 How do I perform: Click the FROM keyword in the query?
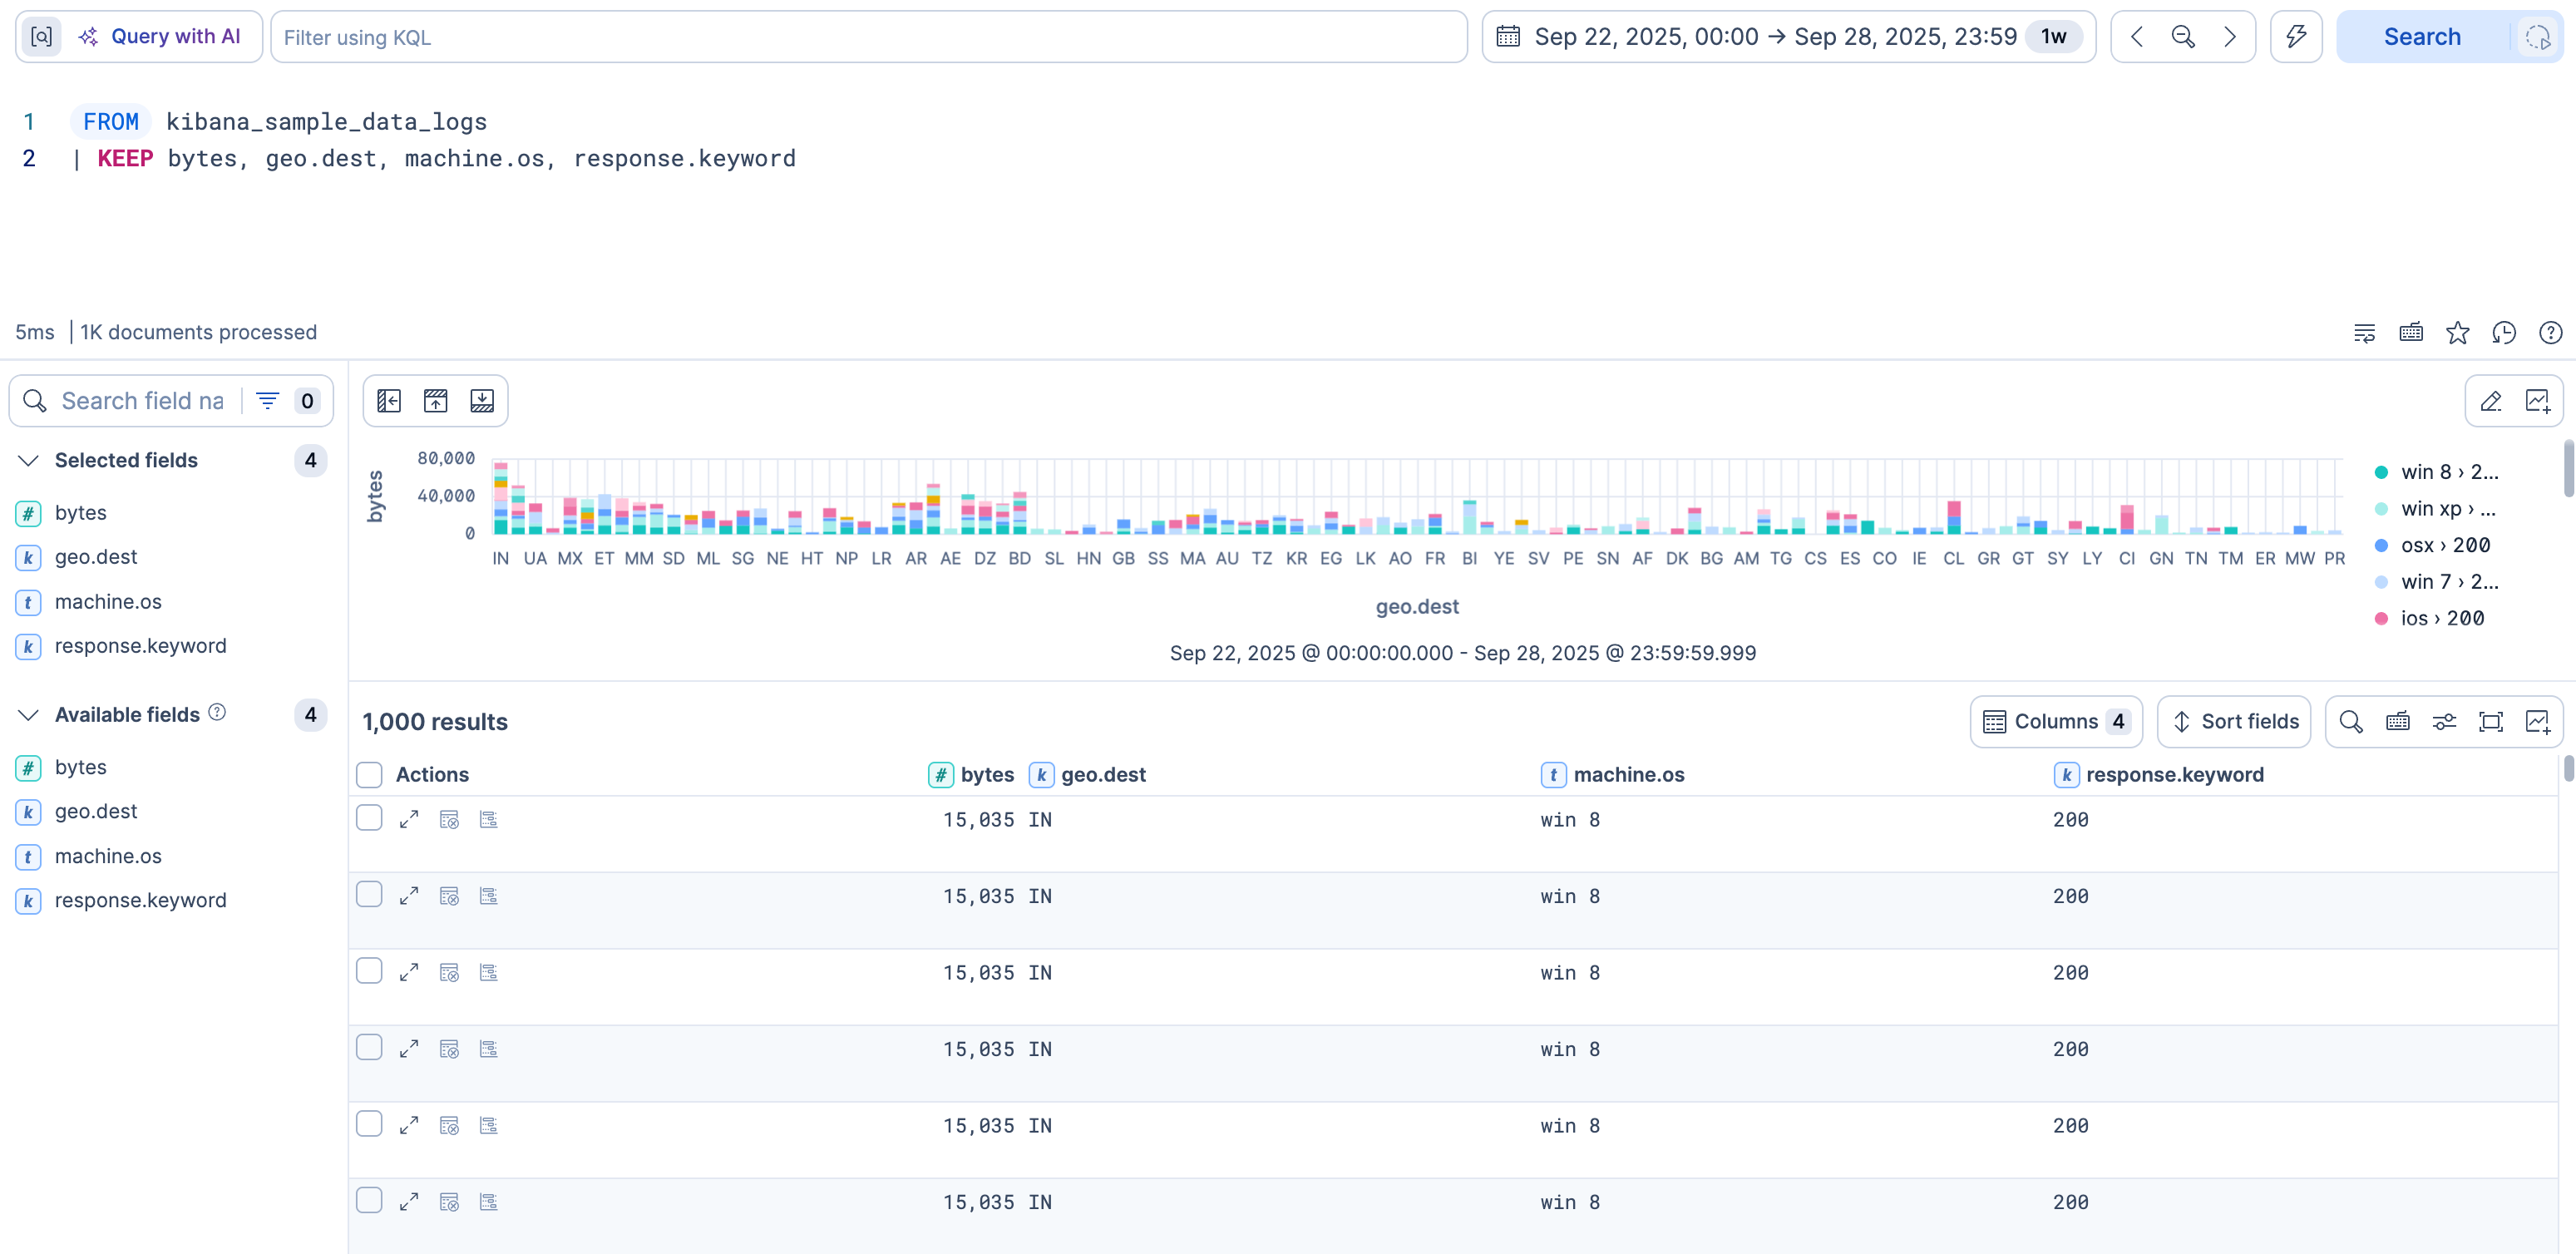pyautogui.click(x=110, y=122)
